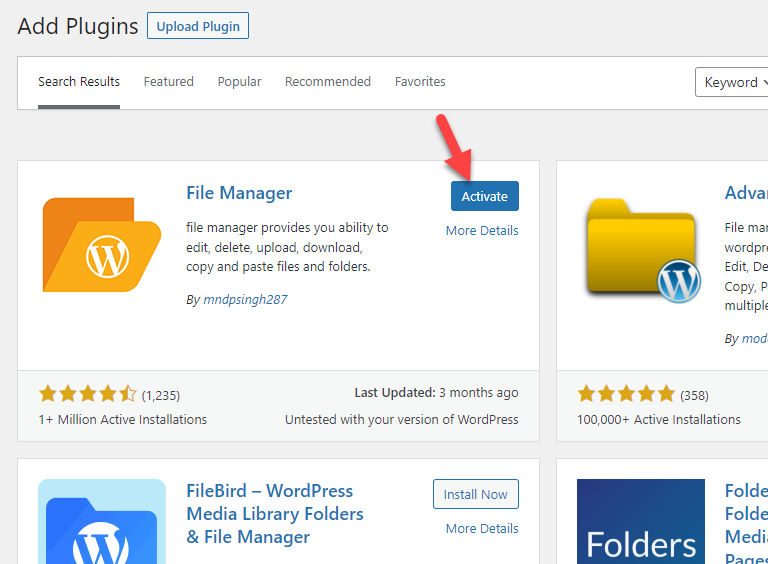Click File Manager star rating
Screen dimensions: 768x564
point(88,394)
